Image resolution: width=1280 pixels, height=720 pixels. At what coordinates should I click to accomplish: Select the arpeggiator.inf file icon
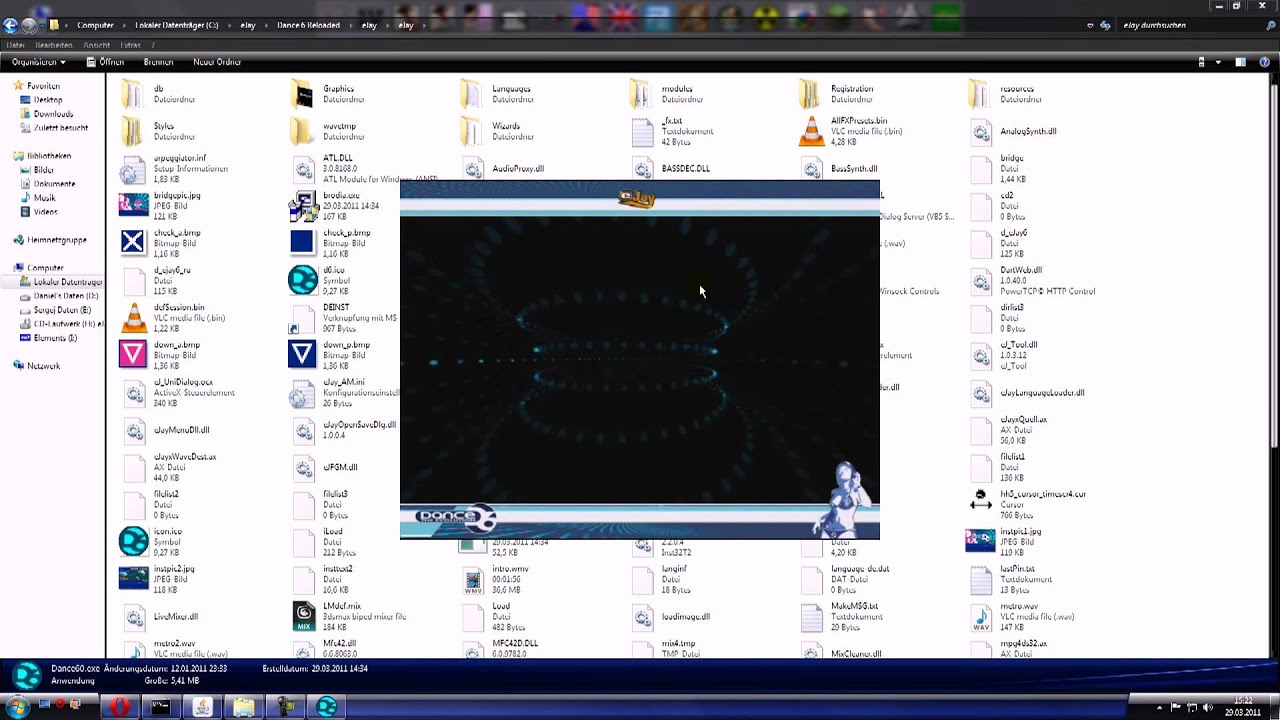tap(132, 168)
